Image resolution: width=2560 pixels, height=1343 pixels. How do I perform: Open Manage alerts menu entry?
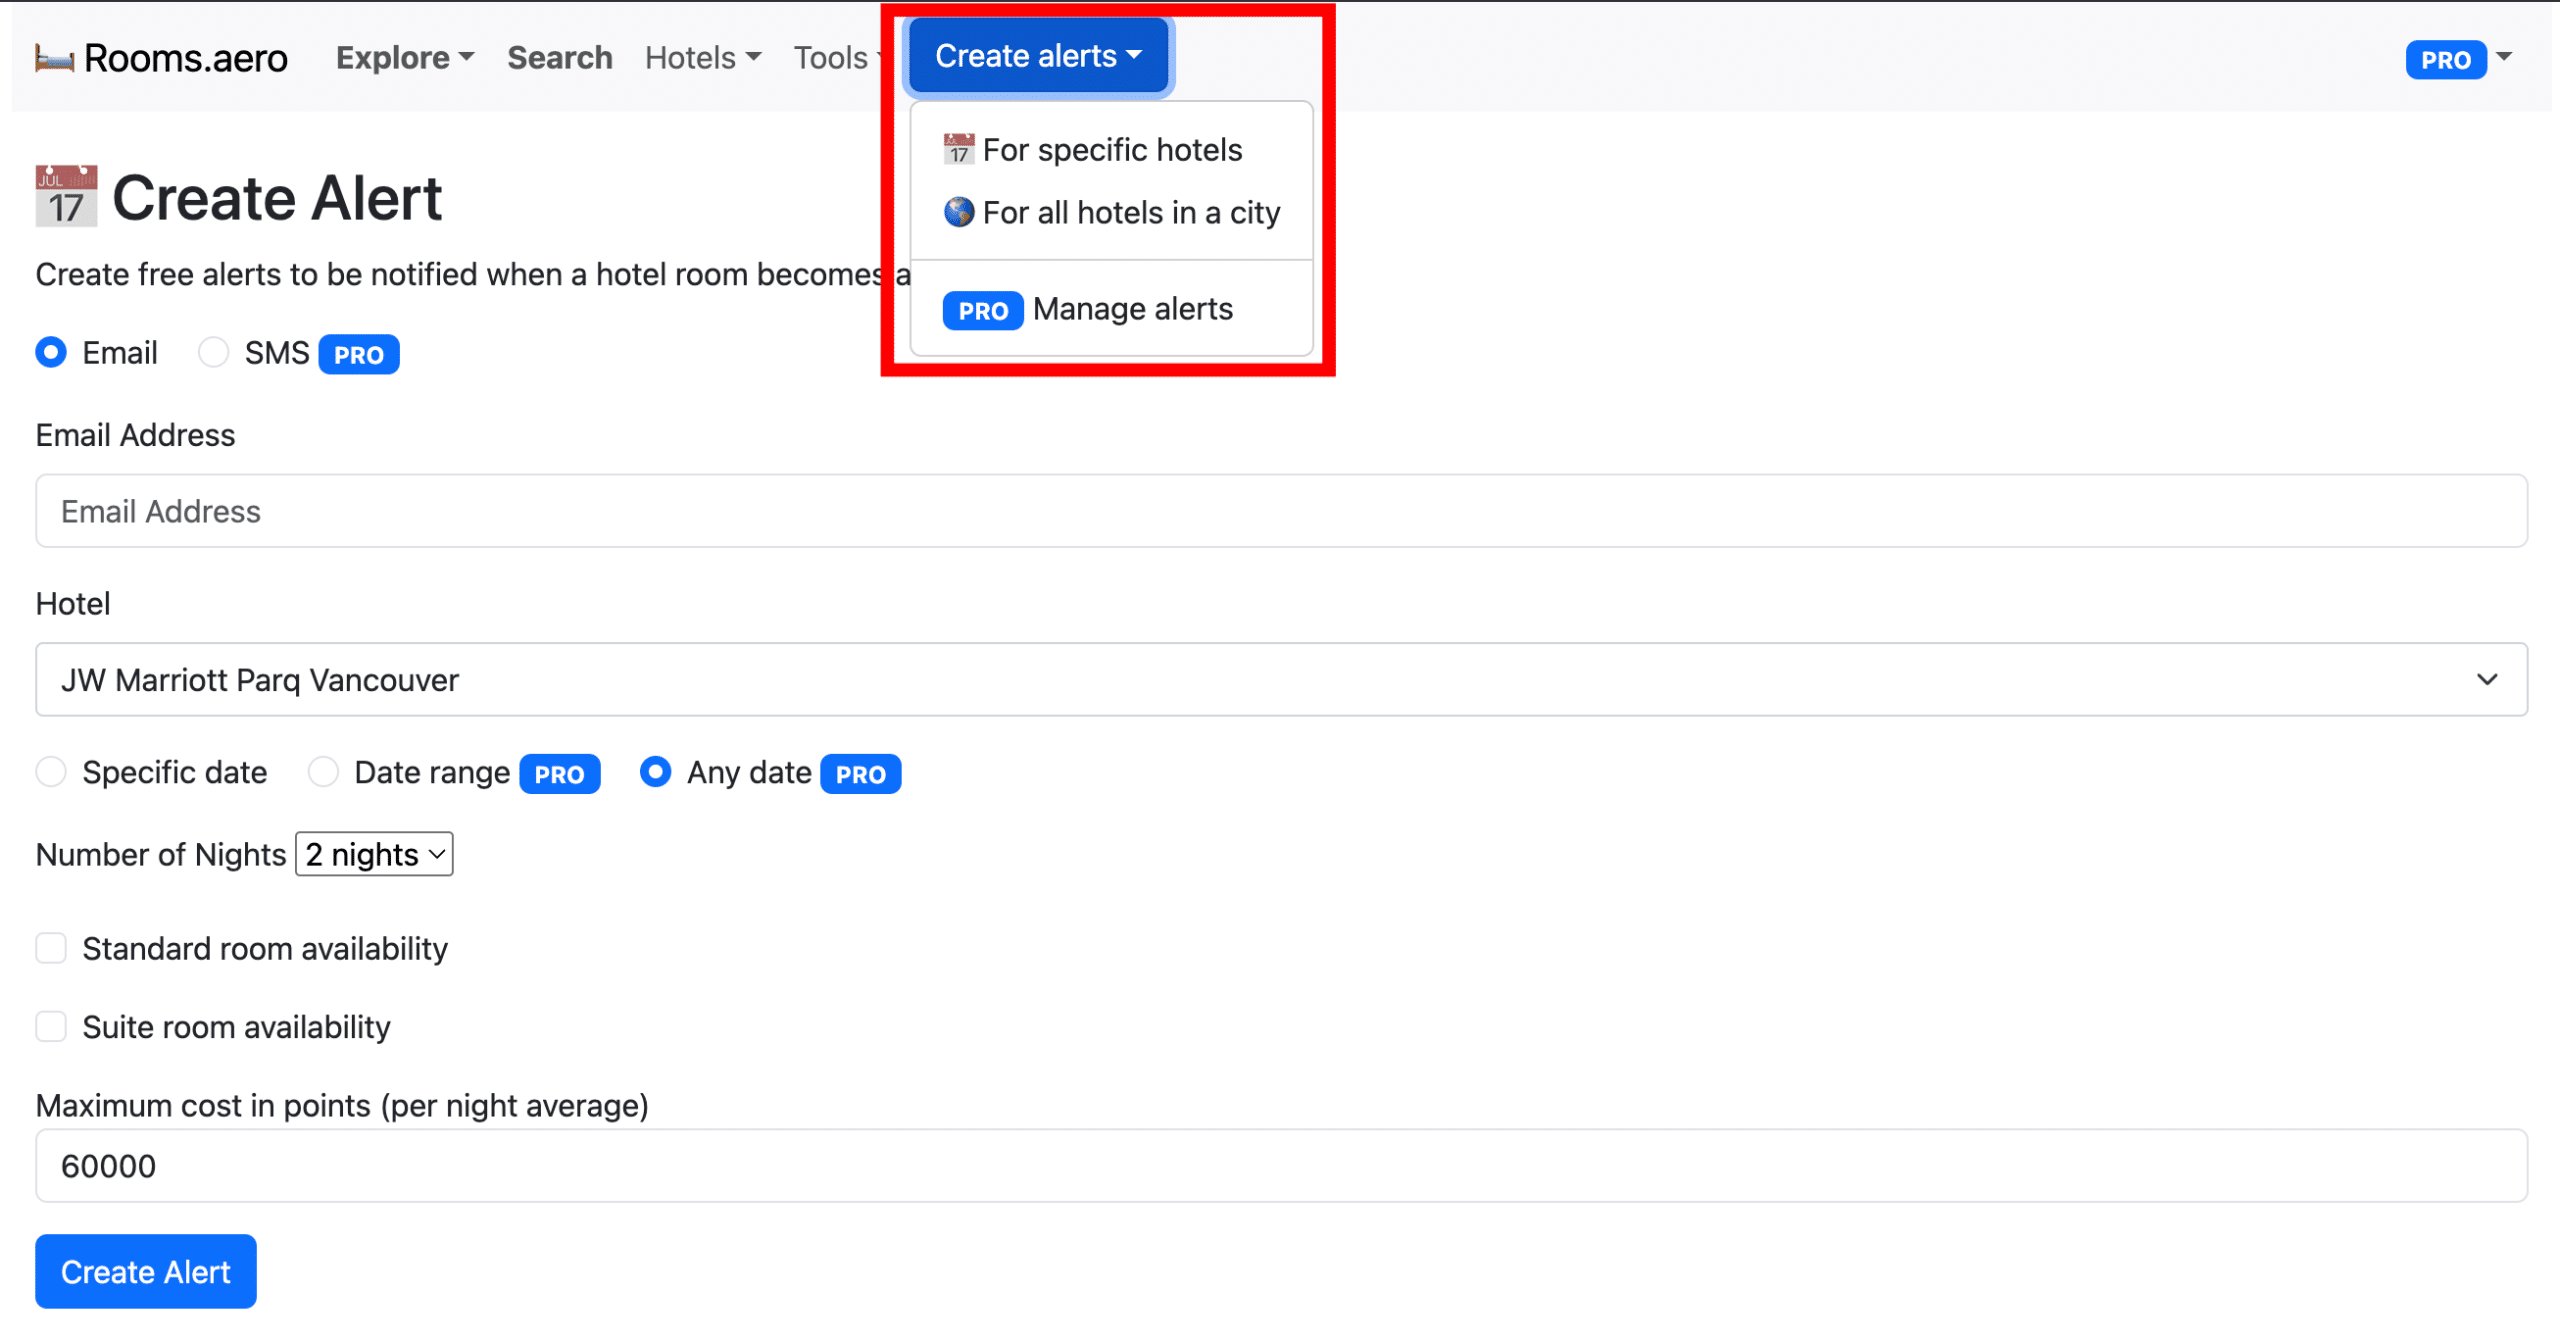click(1132, 310)
